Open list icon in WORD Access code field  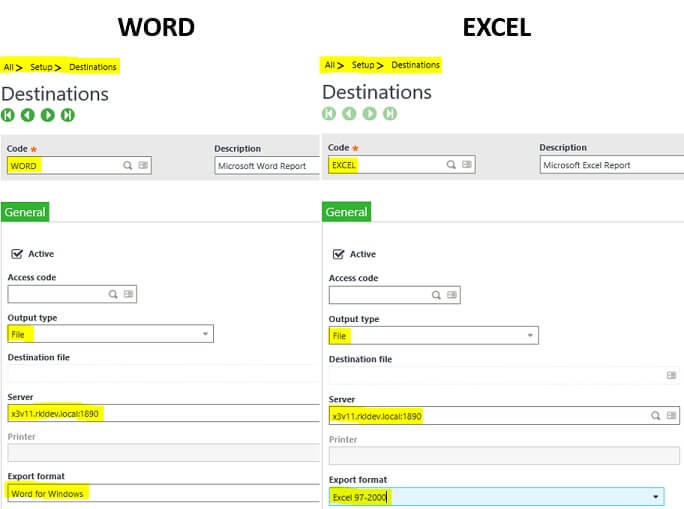click(128, 294)
